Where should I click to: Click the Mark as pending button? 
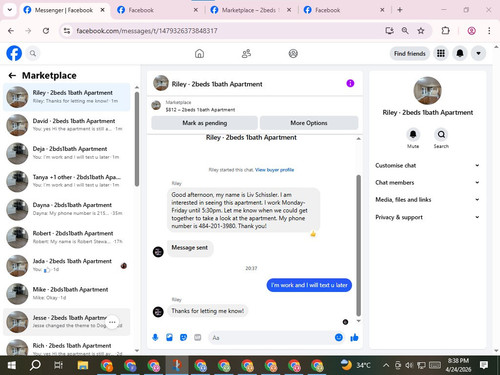204,123
